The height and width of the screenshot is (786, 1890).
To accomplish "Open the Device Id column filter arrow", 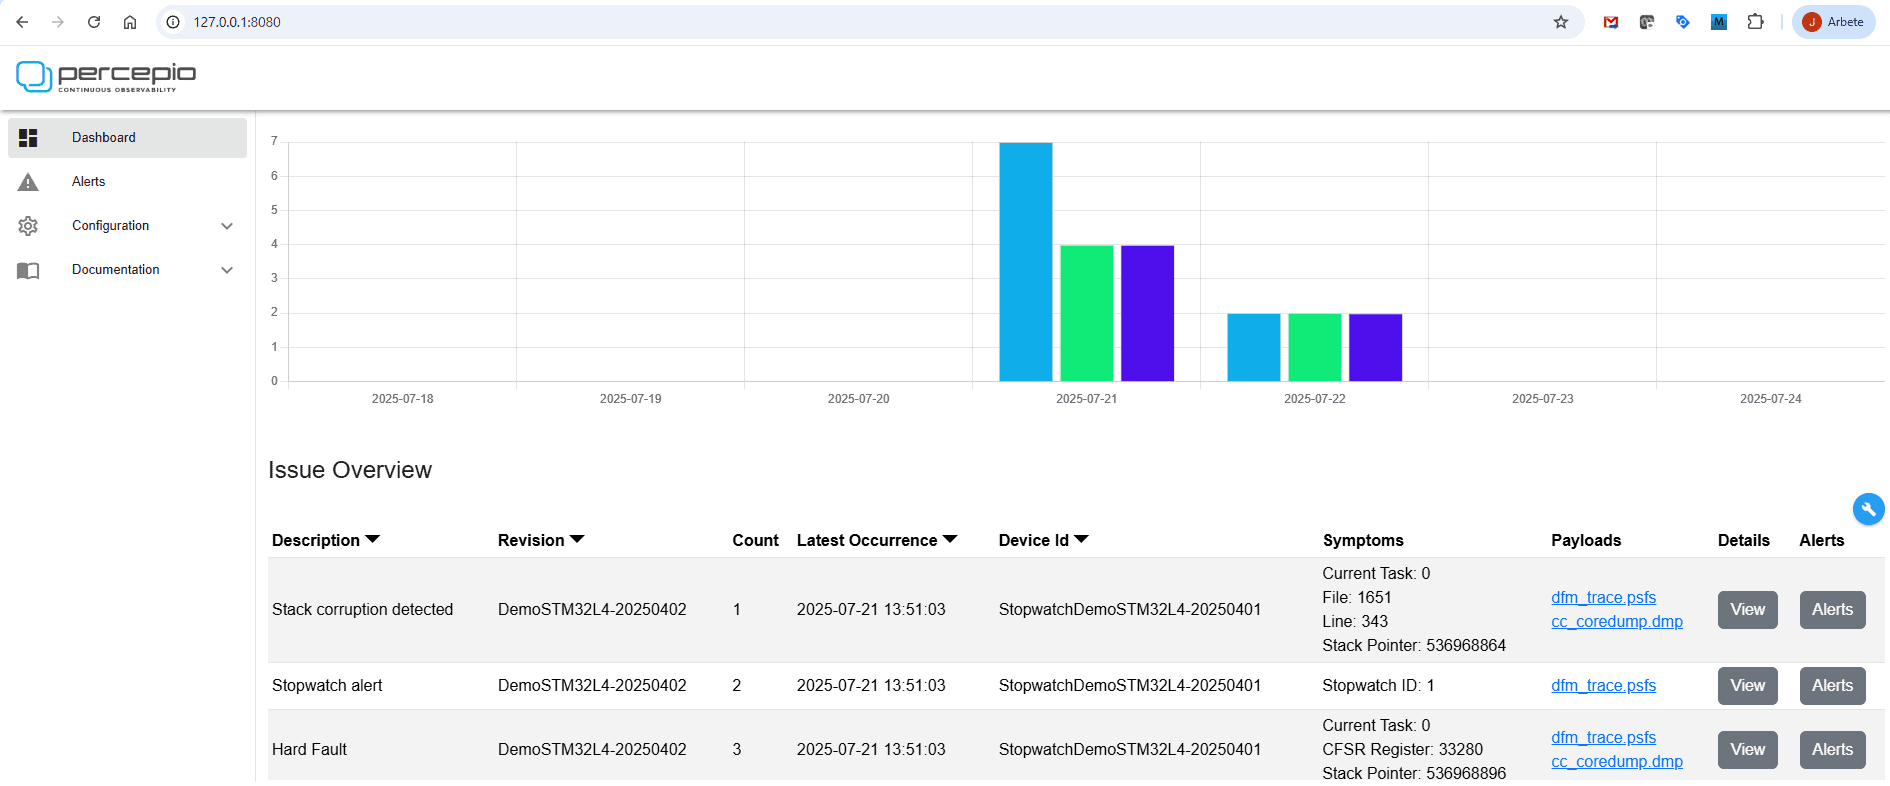I will 1081,539.
